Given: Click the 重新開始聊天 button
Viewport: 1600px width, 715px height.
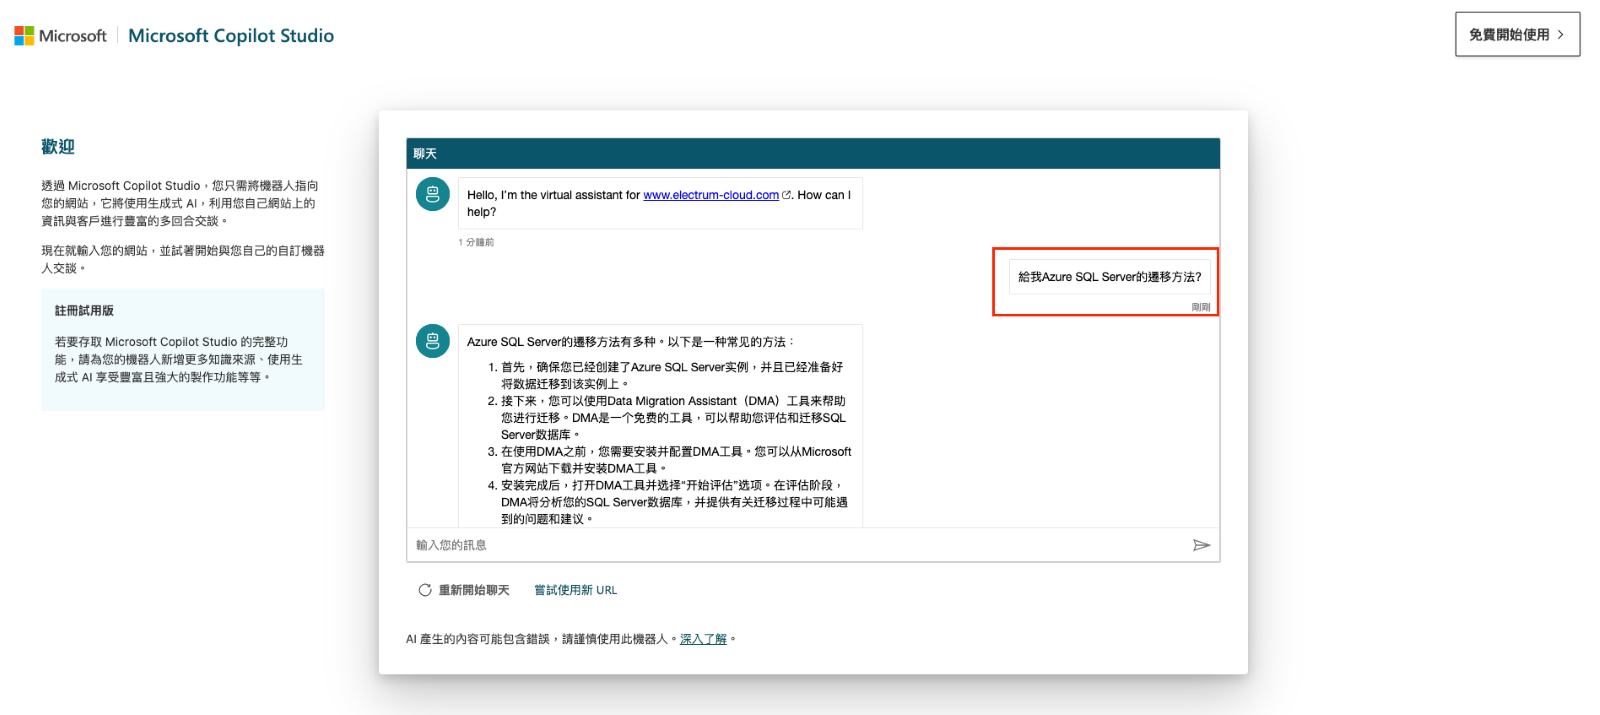Looking at the screenshot, I should click(464, 590).
